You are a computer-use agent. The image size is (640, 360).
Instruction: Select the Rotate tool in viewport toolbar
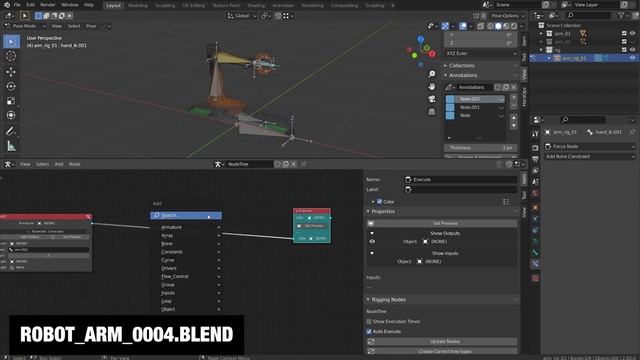pyautogui.click(x=11, y=86)
